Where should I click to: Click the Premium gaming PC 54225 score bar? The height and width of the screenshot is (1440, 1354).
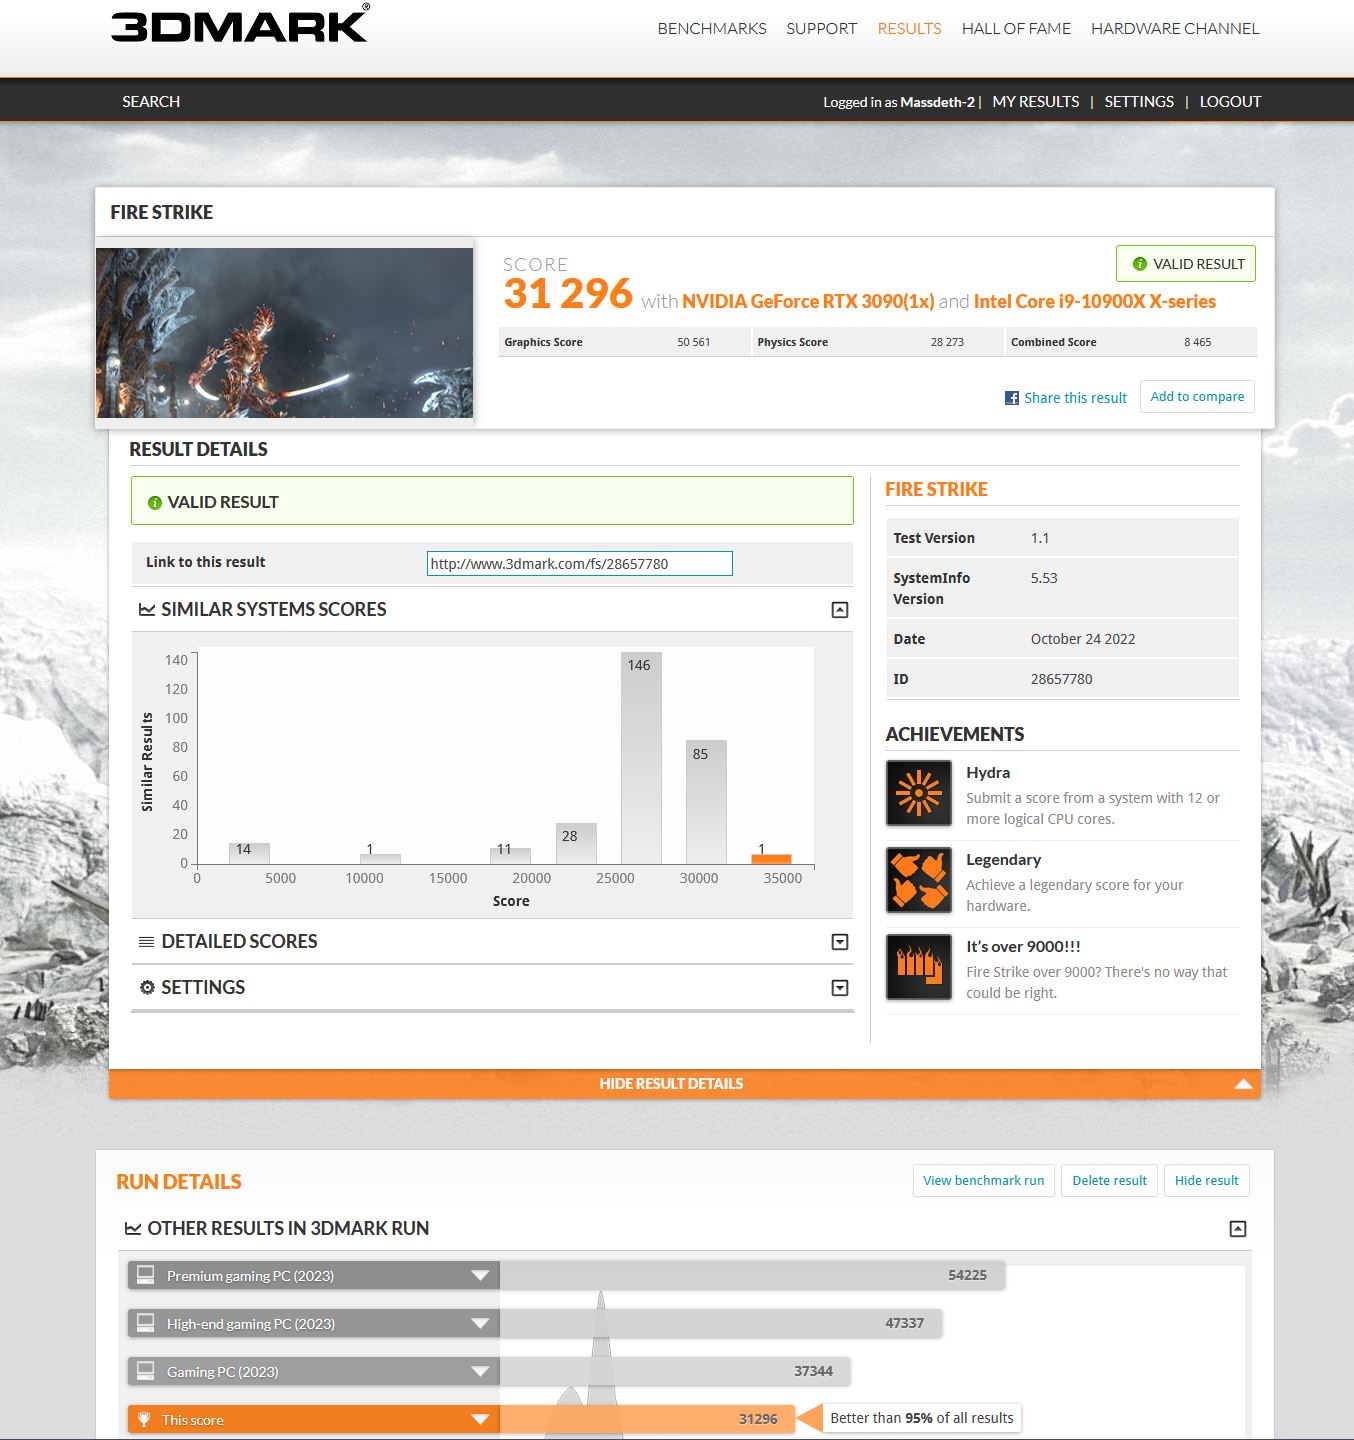(752, 1275)
